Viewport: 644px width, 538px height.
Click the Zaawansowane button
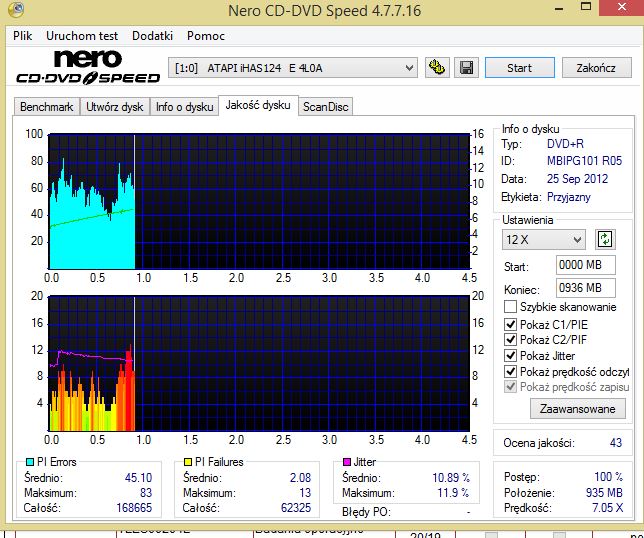(577, 409)
